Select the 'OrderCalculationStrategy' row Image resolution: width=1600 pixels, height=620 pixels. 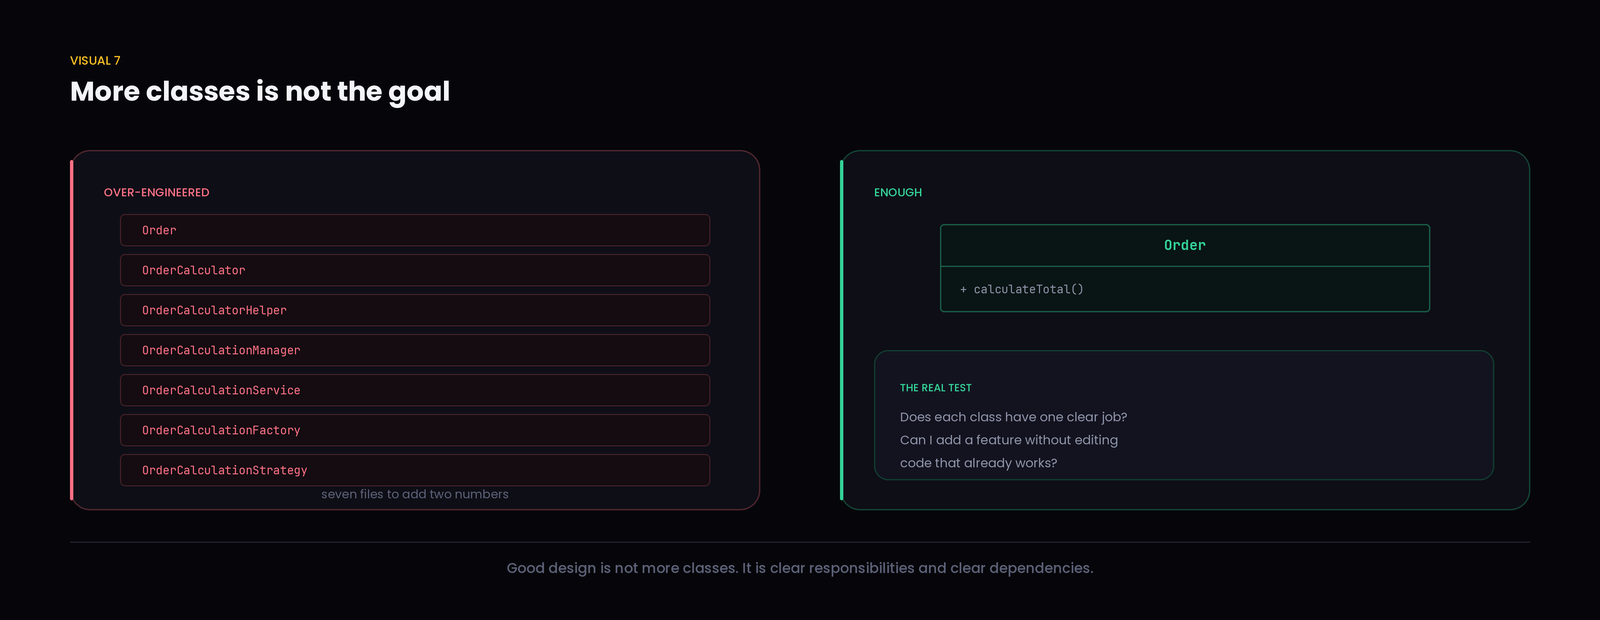[415, 470]
